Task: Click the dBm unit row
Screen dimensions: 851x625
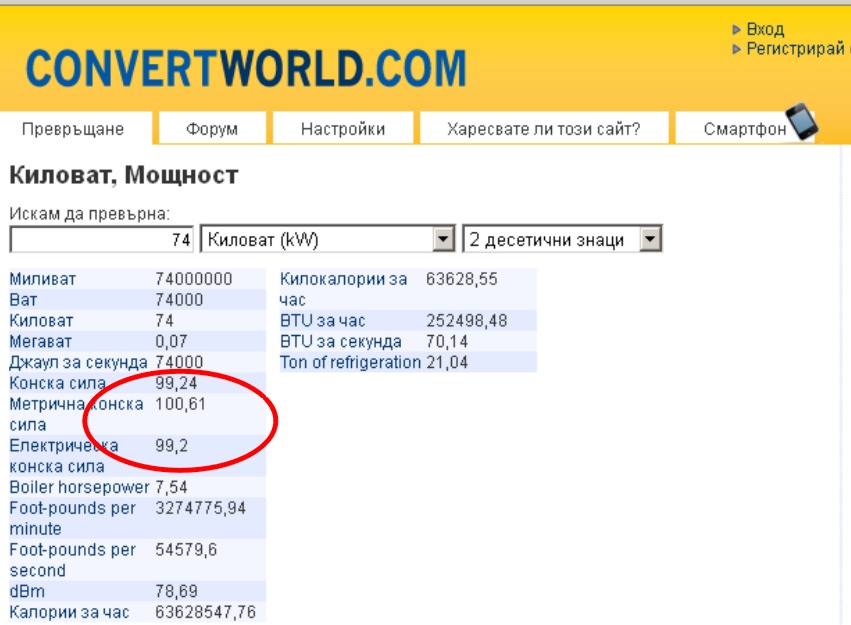Action: click(x=27, y=591)
